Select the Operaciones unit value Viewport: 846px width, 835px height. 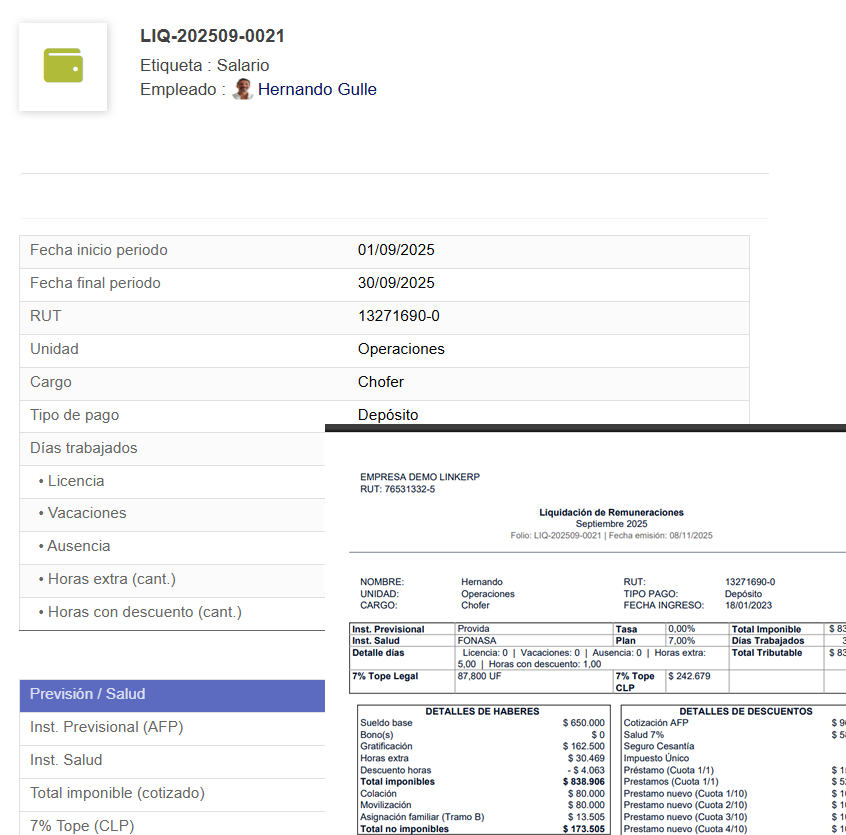(x=401, y=349)
